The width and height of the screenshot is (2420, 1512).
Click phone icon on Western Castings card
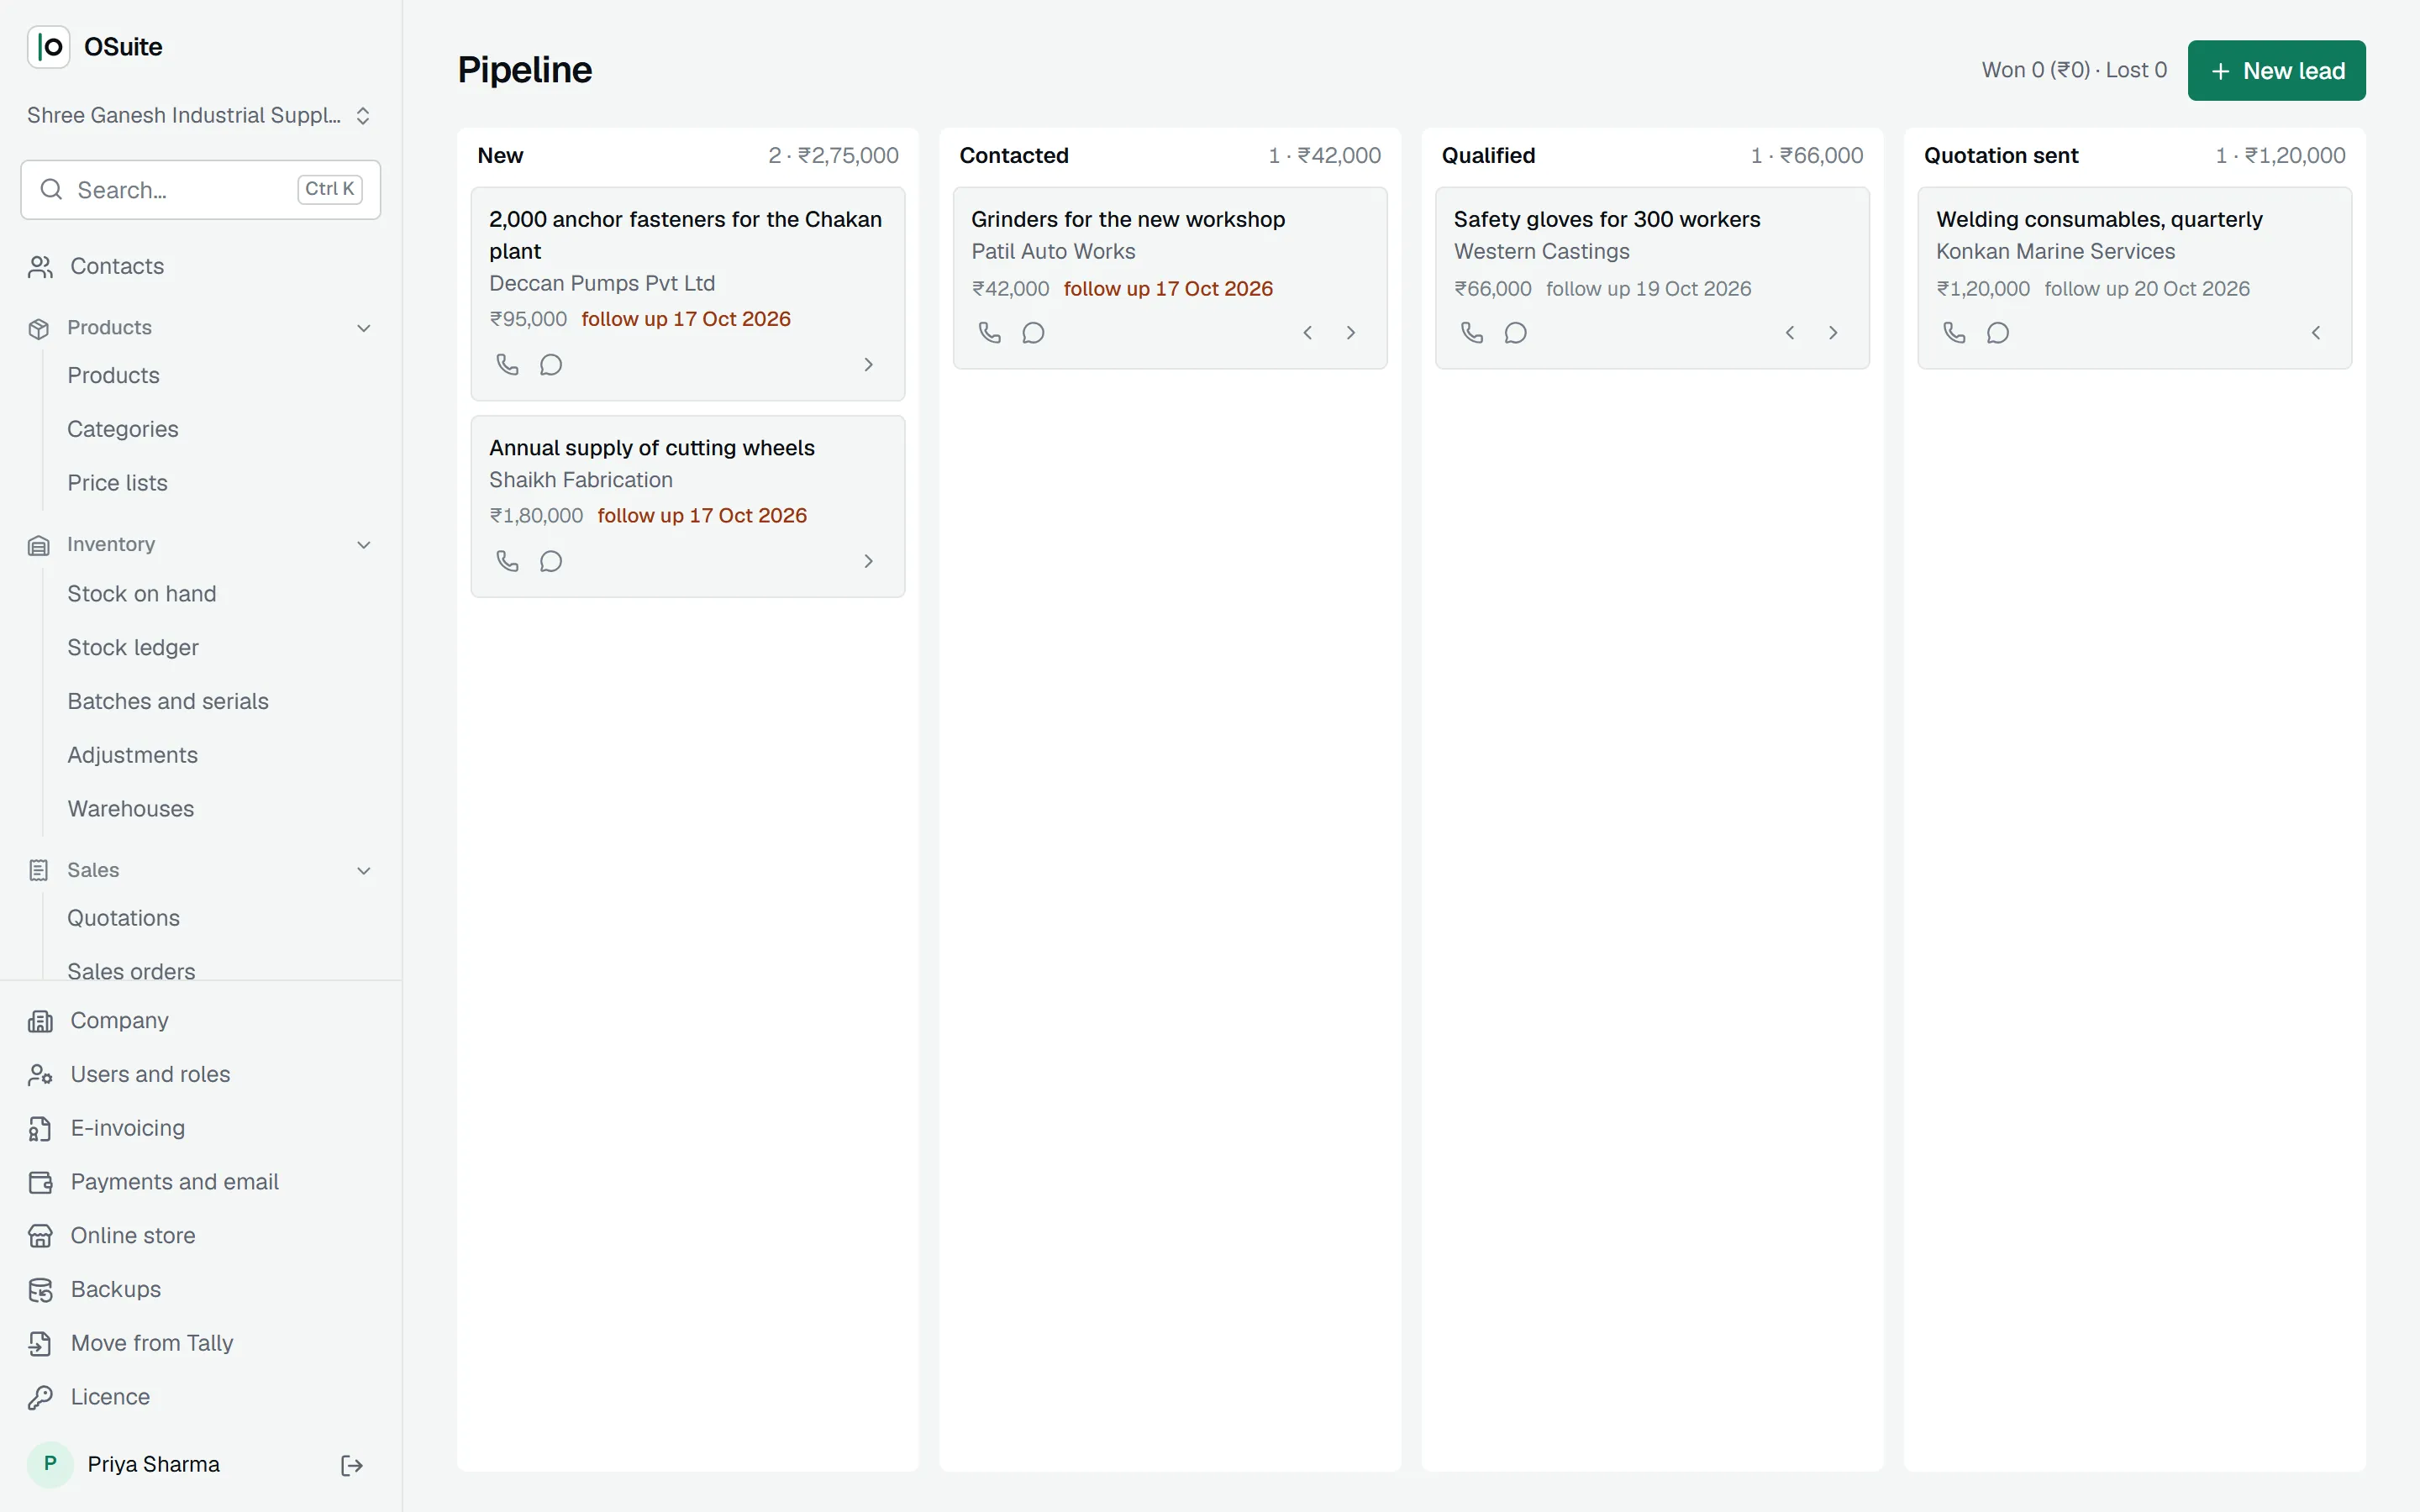[x=1472, y=333]
